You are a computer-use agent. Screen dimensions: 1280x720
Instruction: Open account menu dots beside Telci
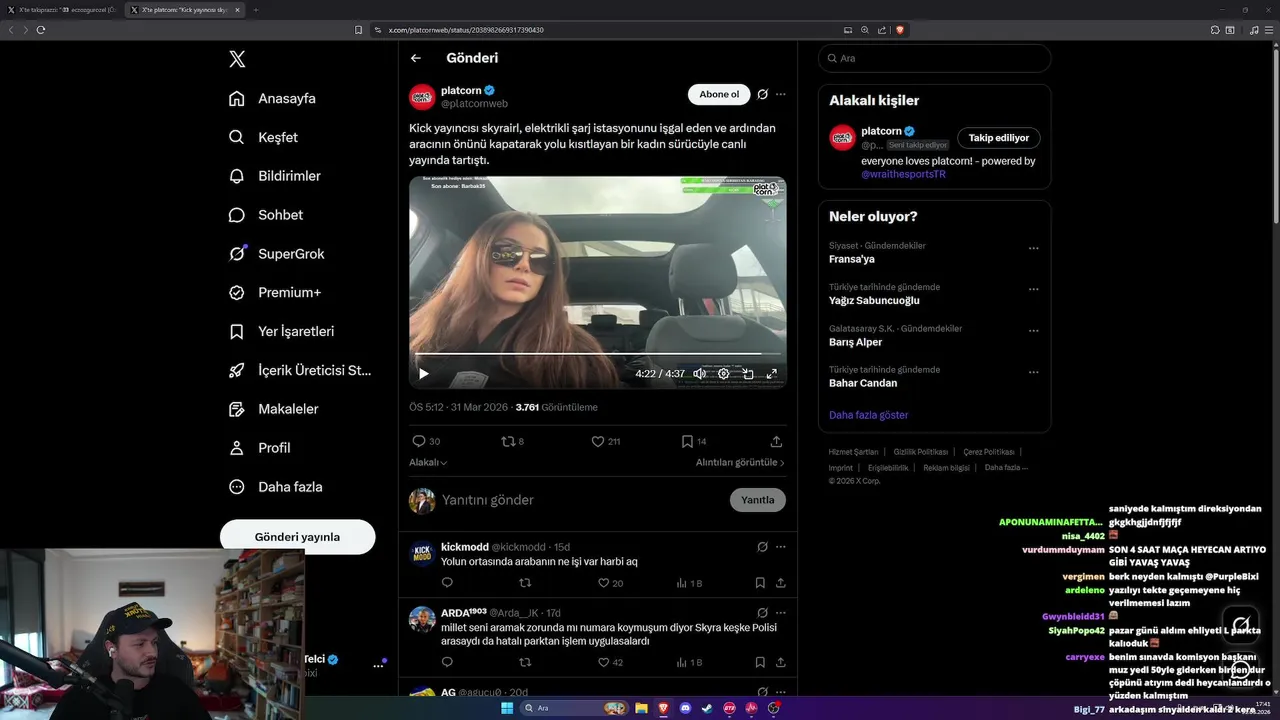pos(379,665)
